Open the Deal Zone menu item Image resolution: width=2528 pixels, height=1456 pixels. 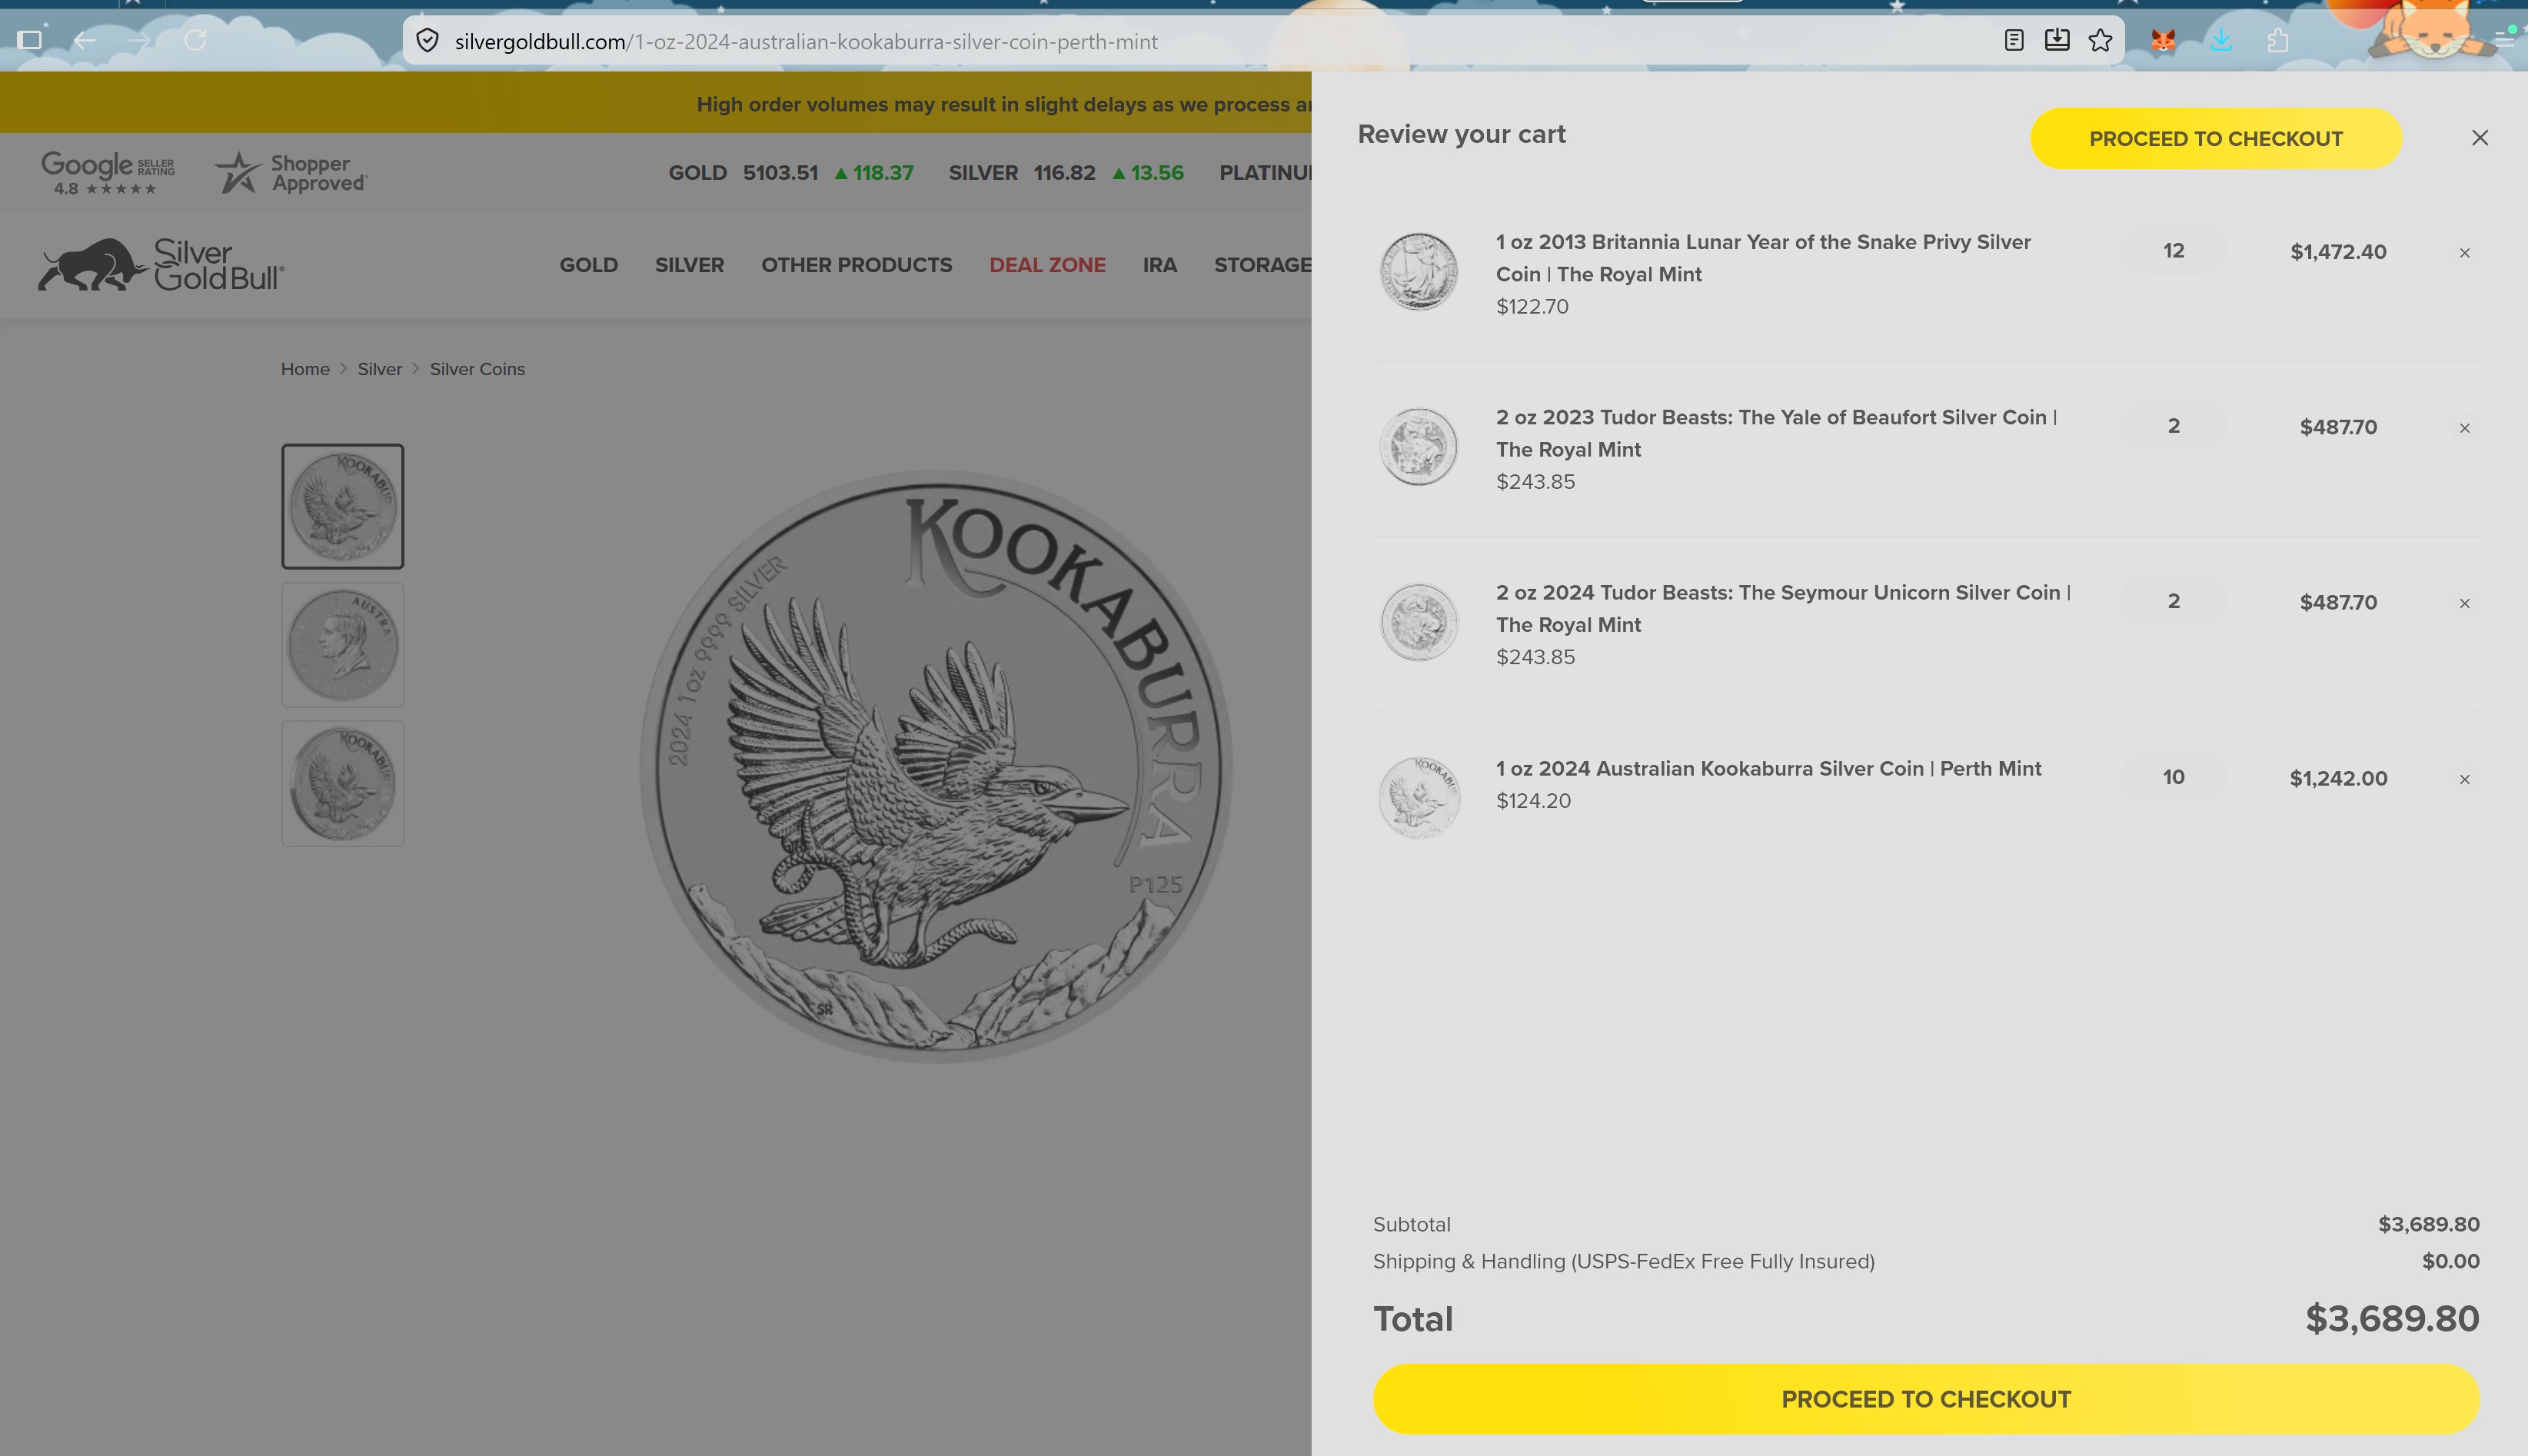click(x=1047, y=265)
